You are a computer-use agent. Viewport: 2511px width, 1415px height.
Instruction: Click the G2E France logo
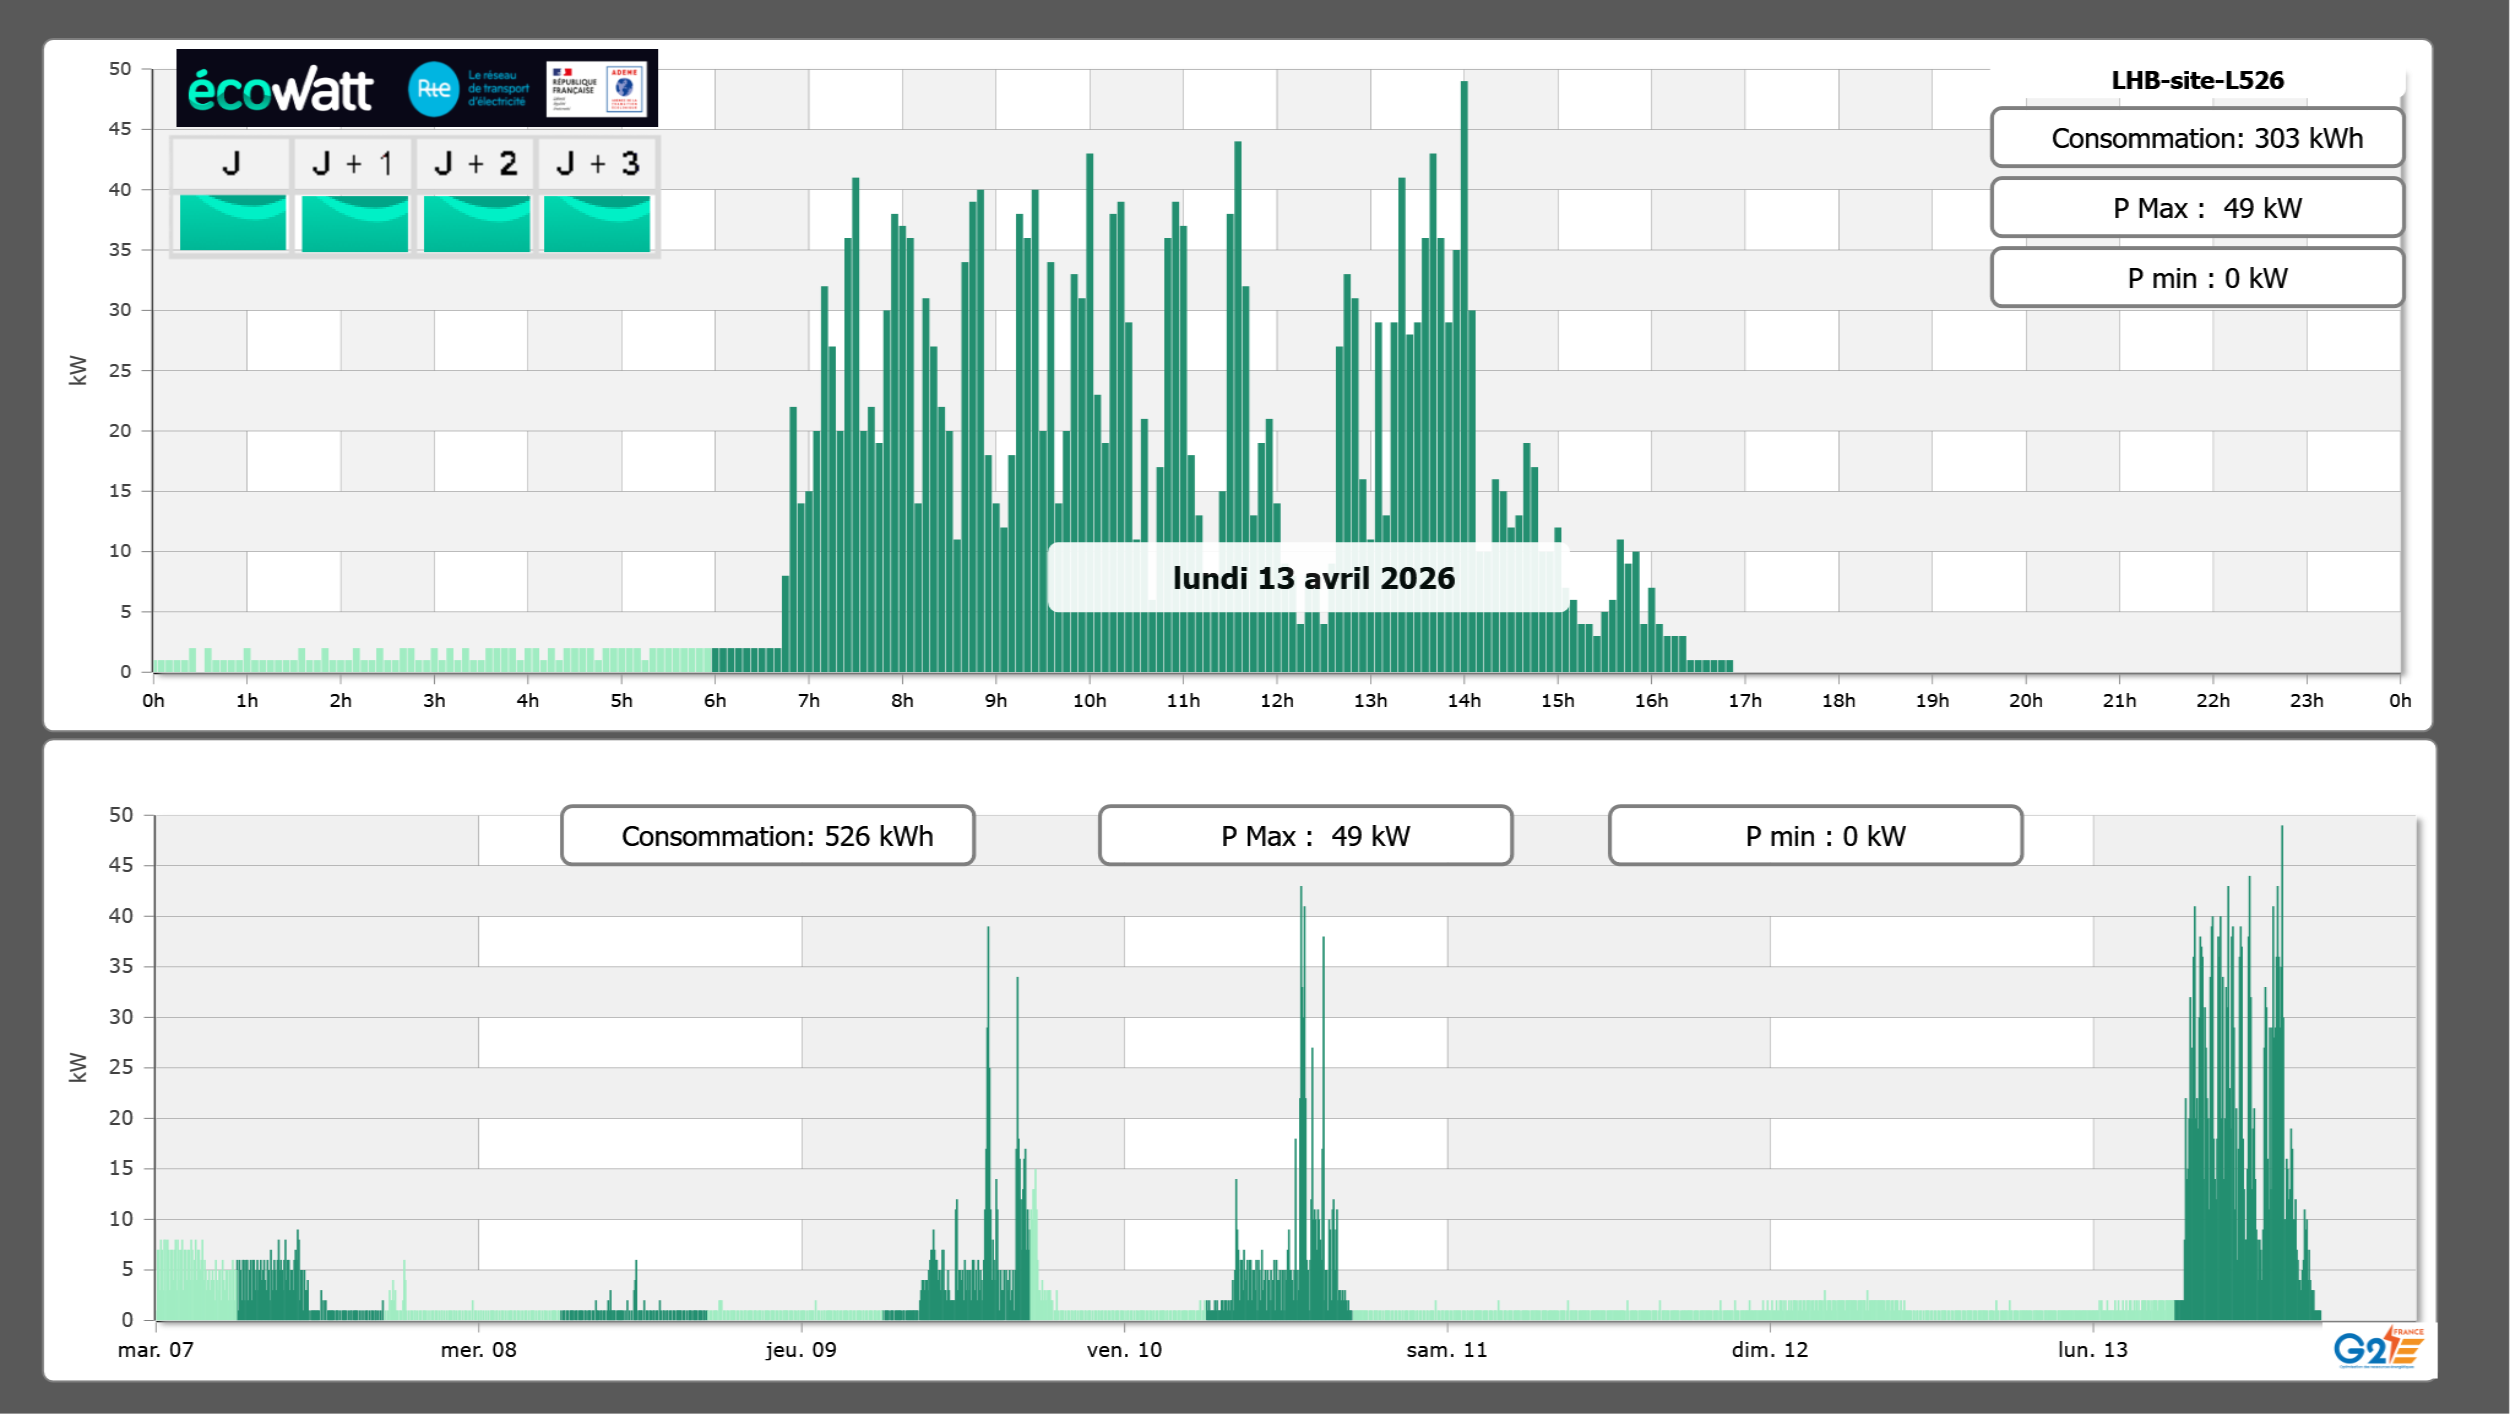tap(2377, 1348)
